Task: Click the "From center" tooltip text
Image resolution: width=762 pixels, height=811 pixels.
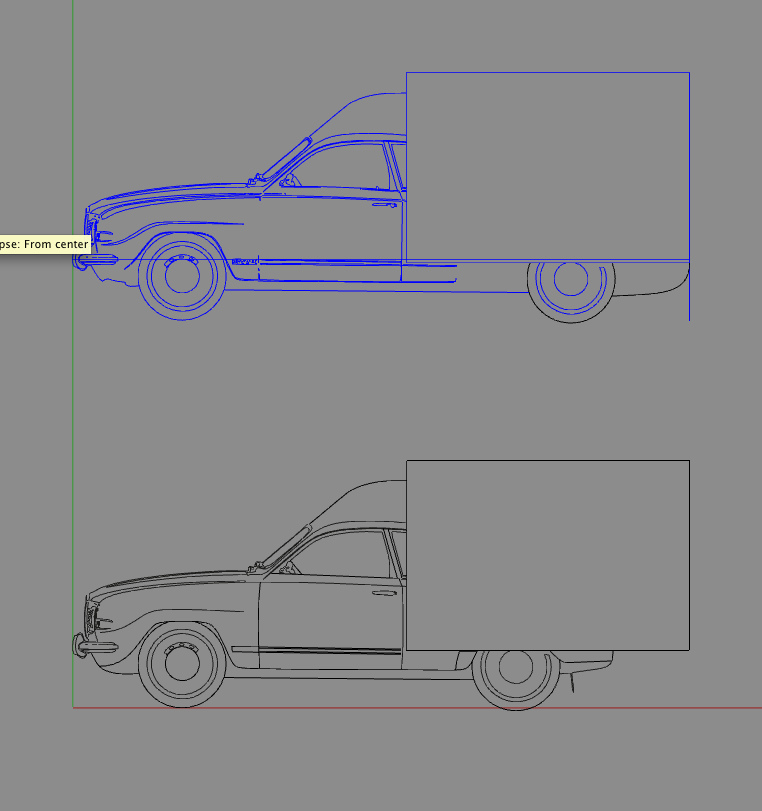Action: click(x=56, y=244)
